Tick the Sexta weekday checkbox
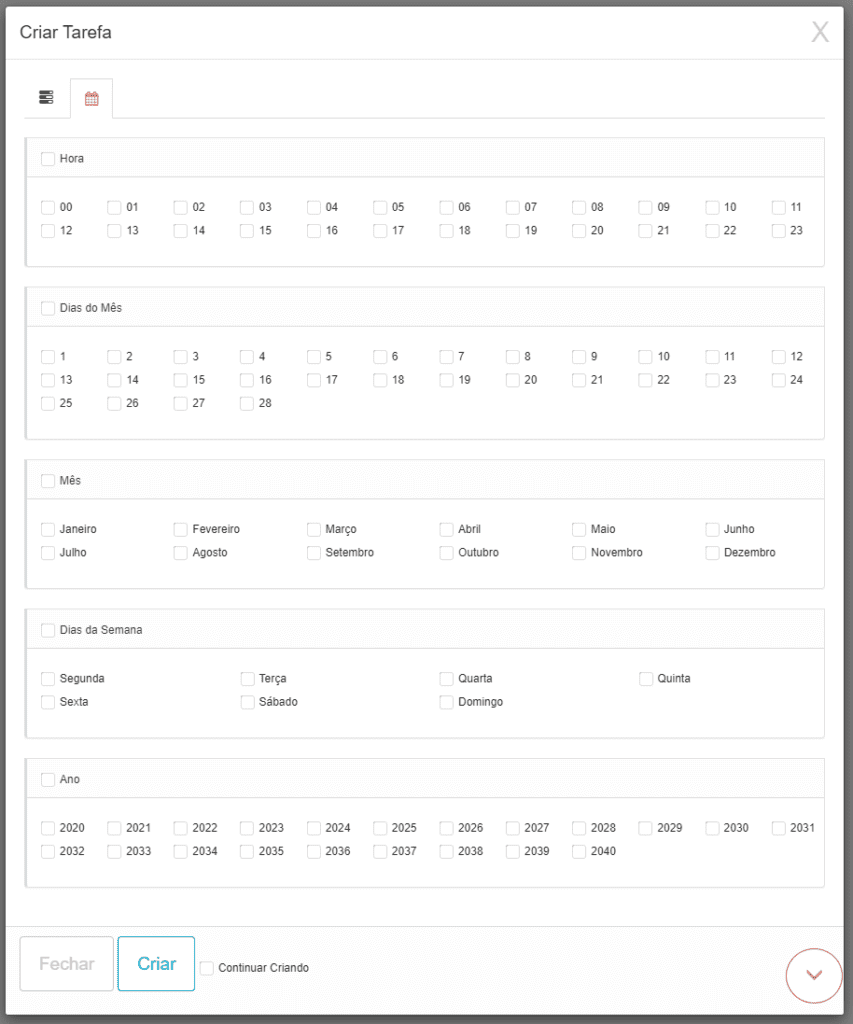Viewport: 853px width, 1024px height. point(48,702)
